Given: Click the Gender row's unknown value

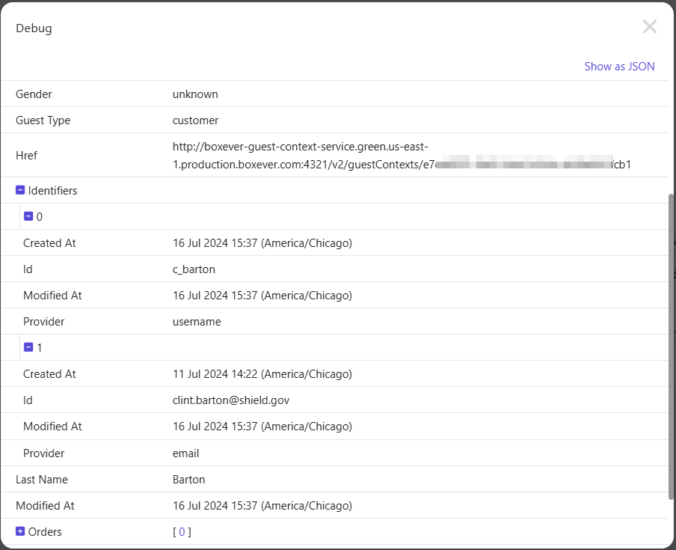Looking at the screenshot, I should pyautogui.click(x=195, y=94).
